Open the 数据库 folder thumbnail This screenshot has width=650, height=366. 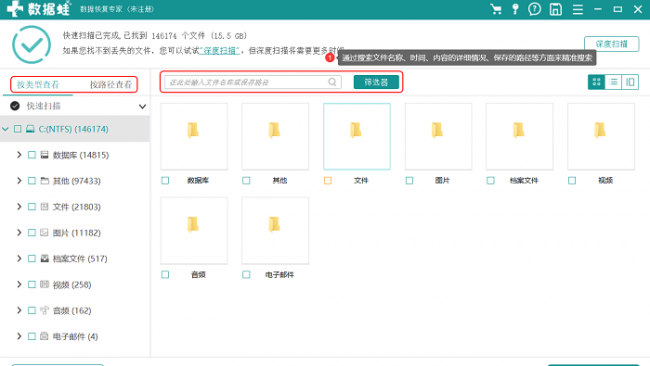(x=194, y=136)
